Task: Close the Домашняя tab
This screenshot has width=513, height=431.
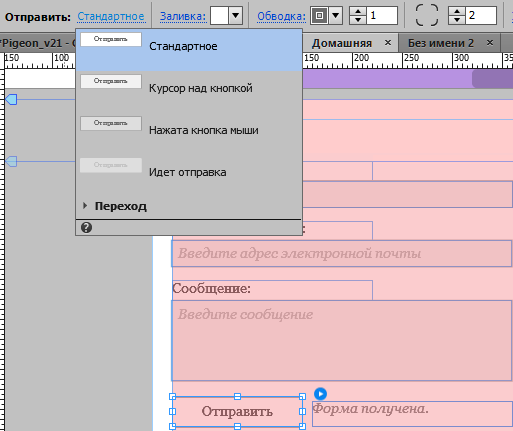Action: pos(388,43)
